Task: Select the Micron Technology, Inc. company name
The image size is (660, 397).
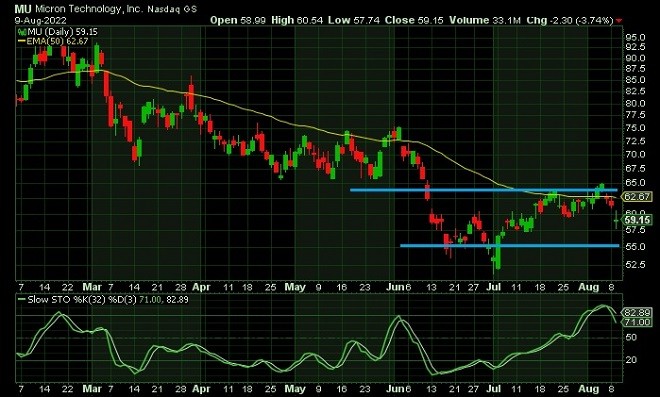Action: click(x=89, y=8)
